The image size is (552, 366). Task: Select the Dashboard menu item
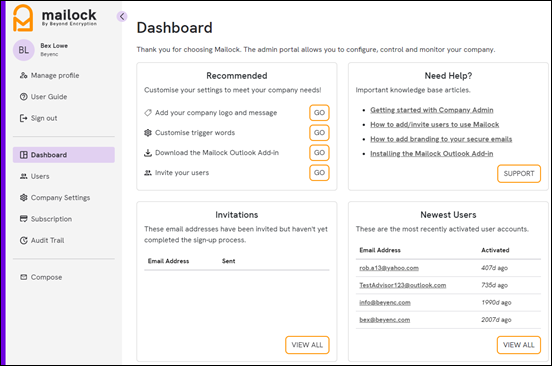tap(64, 155)
